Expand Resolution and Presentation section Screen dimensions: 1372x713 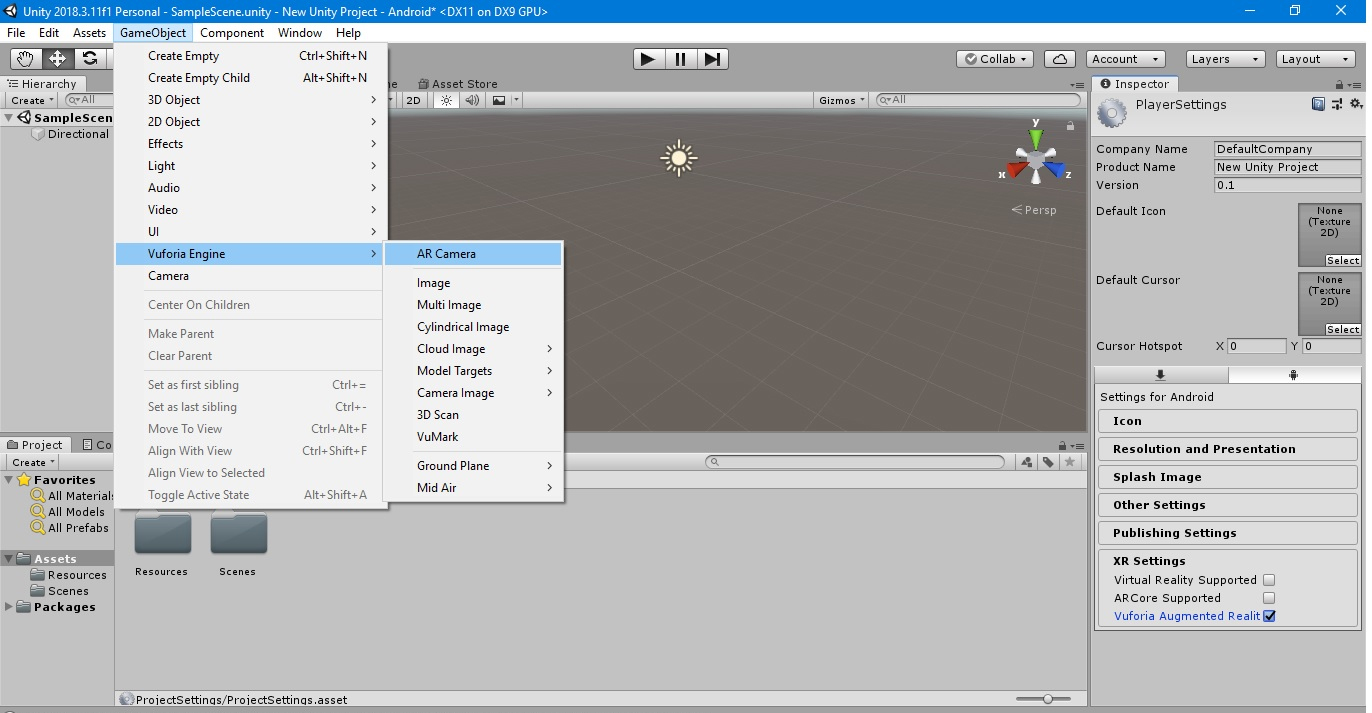click(x=1228, y=449)
